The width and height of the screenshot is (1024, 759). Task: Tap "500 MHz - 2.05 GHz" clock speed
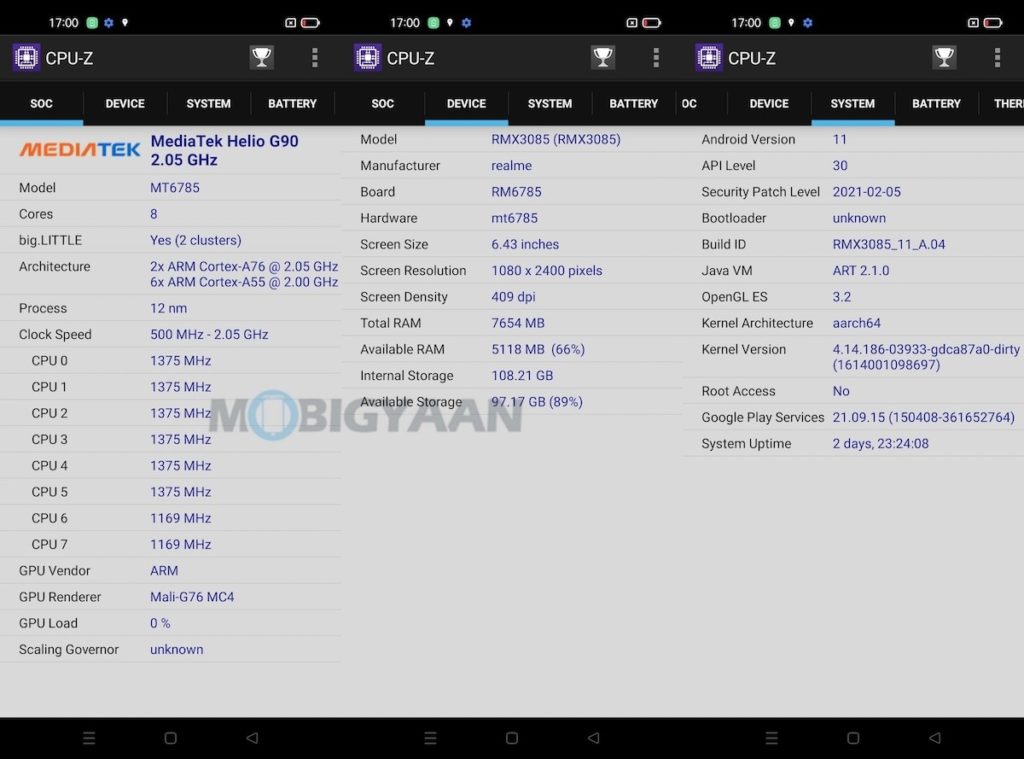(209, 334)
